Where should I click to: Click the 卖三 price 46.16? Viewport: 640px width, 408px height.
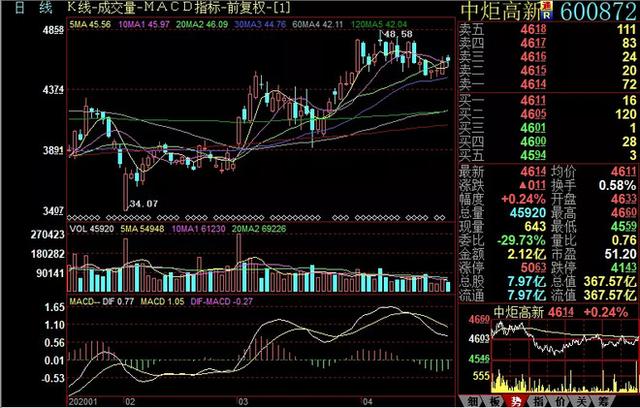click(x=533, y=56)
